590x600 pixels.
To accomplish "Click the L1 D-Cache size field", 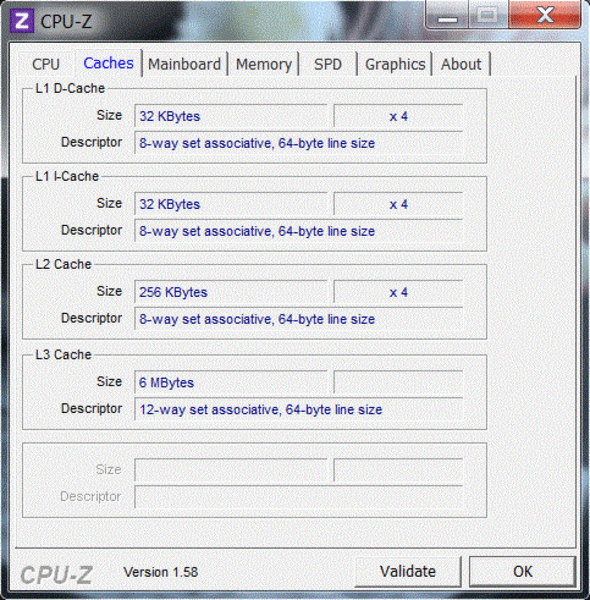I will [x=231, y=116].
